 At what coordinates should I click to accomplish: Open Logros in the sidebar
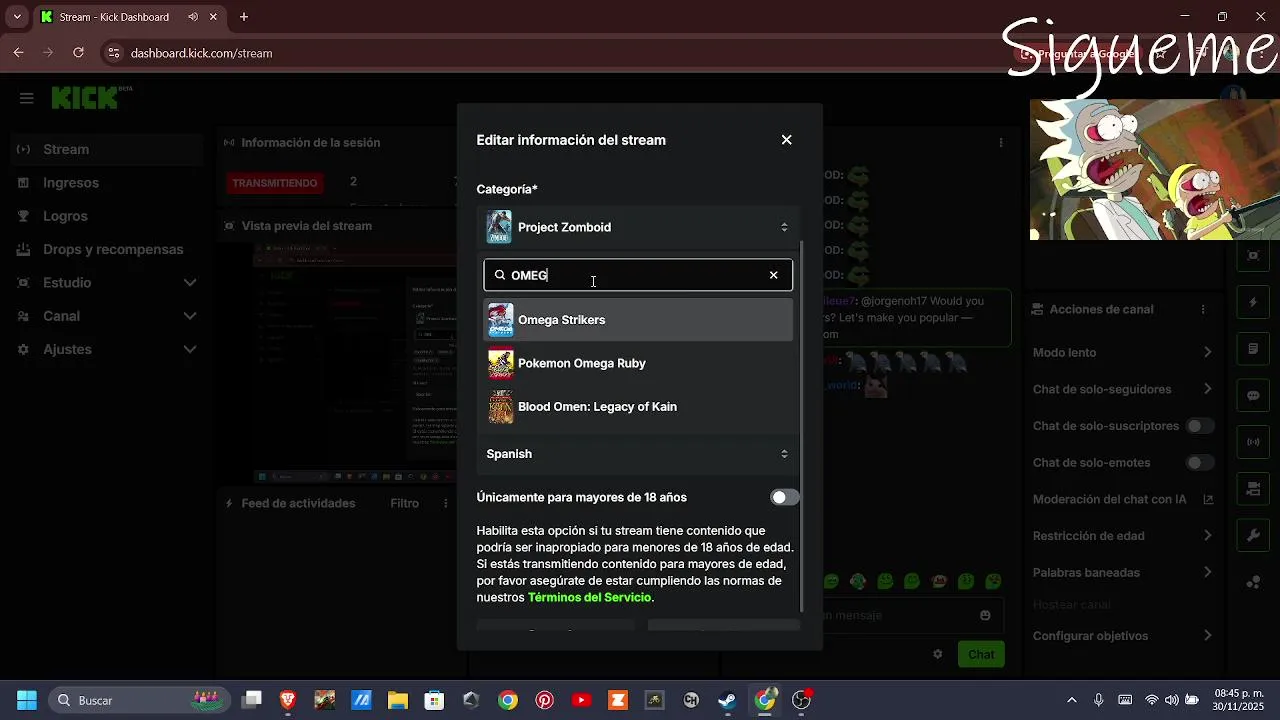(105, 216)
